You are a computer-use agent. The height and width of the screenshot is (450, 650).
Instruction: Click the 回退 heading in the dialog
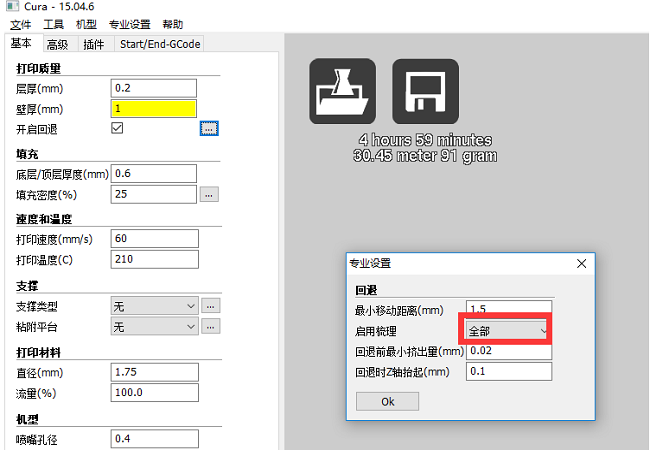[x=366, y=290]
